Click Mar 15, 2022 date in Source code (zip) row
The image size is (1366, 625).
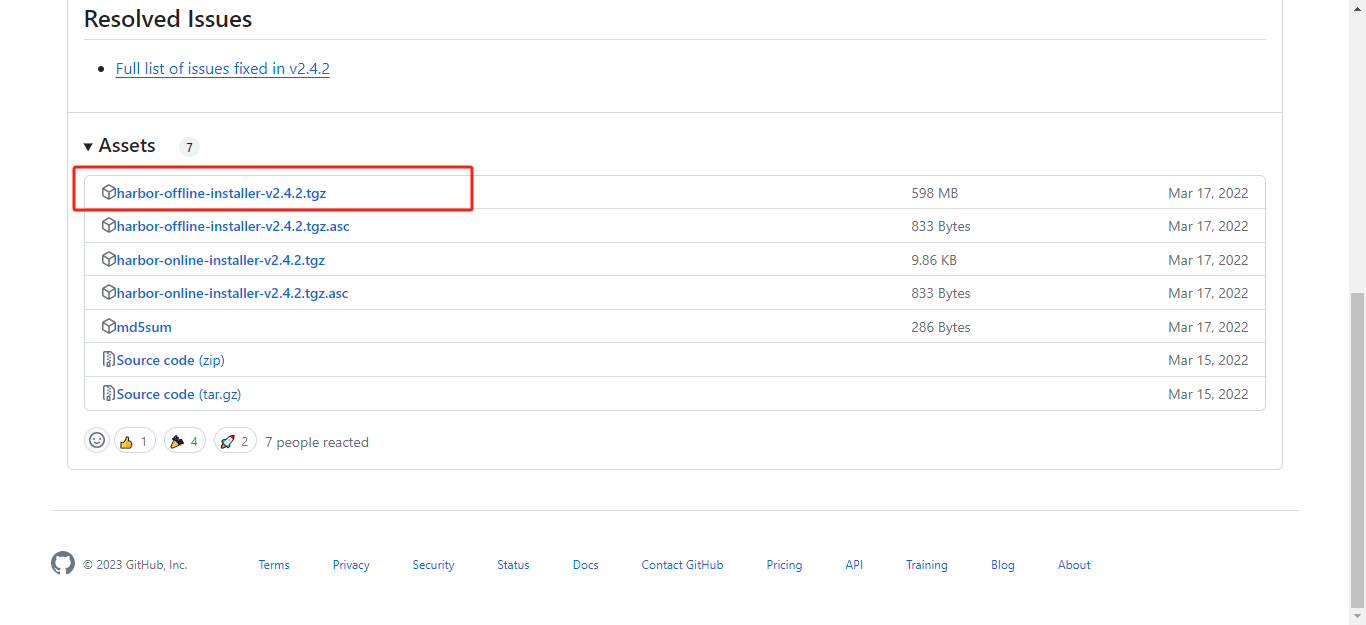[x=1208, y=360]
